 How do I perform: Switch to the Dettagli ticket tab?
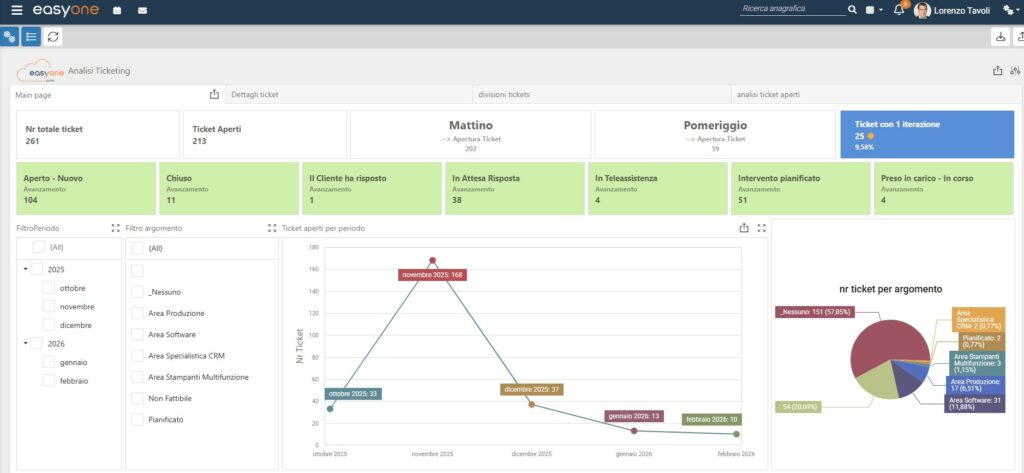click(255, 95)
